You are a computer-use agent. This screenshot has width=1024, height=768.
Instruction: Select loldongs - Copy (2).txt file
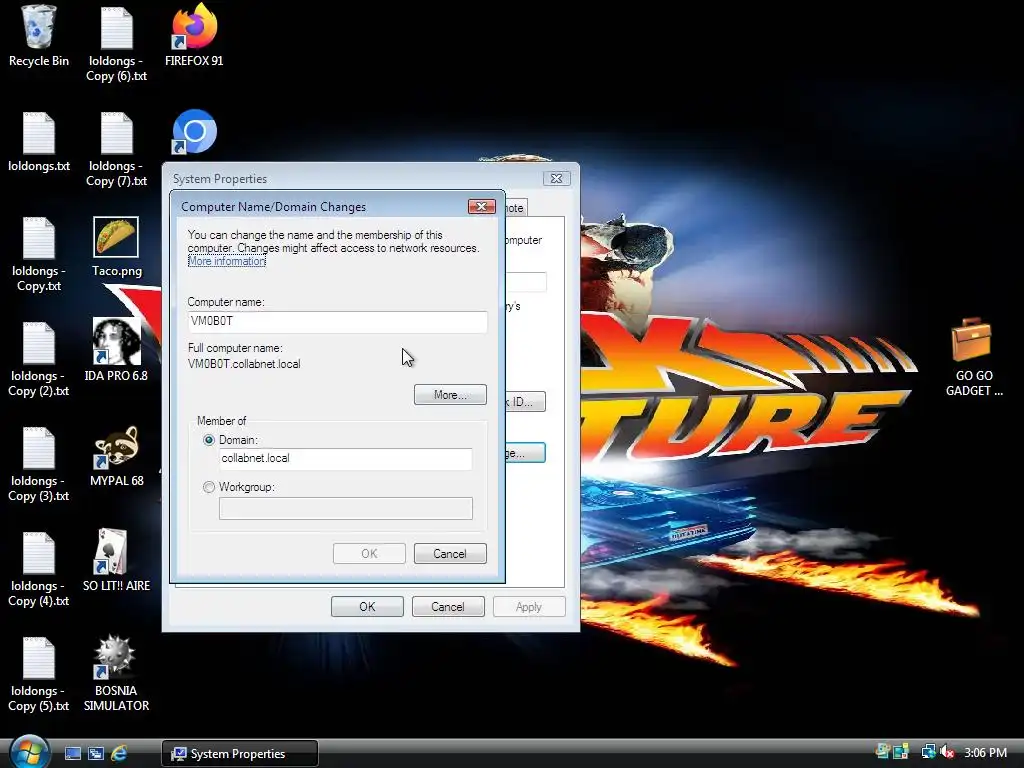(x=39, y=359)
